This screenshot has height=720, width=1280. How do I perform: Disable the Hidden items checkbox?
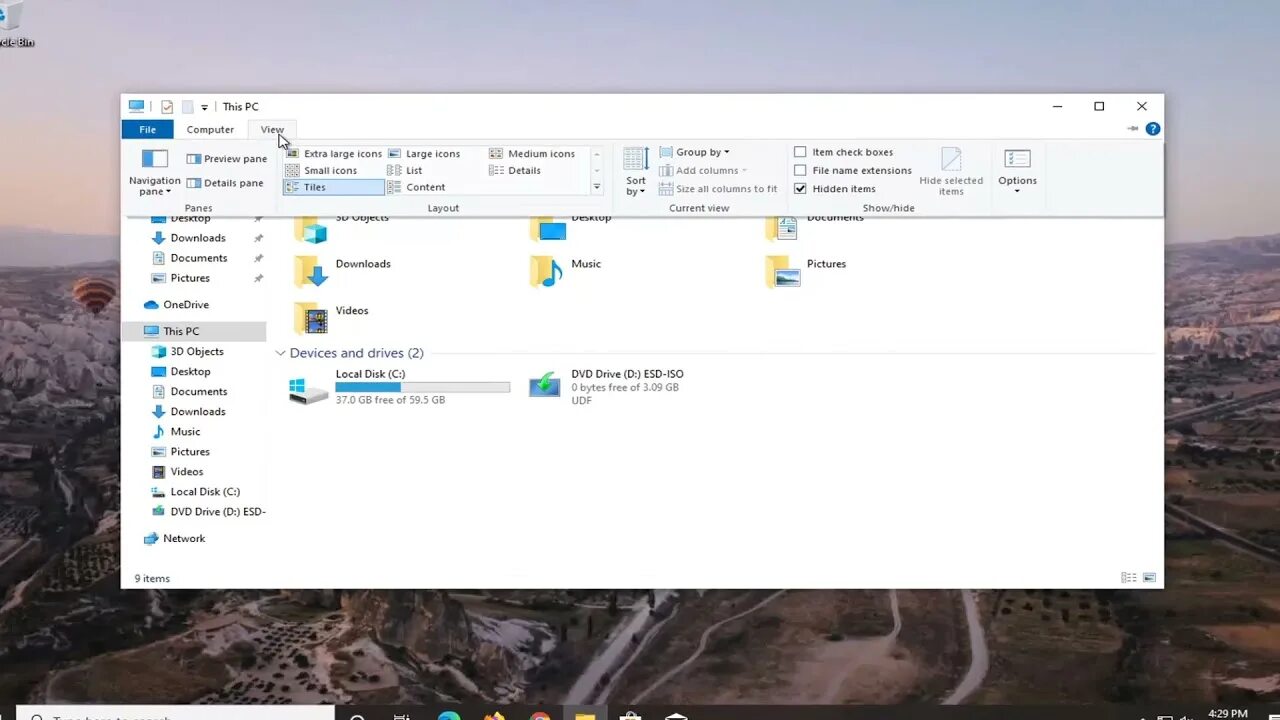[800, 188]
